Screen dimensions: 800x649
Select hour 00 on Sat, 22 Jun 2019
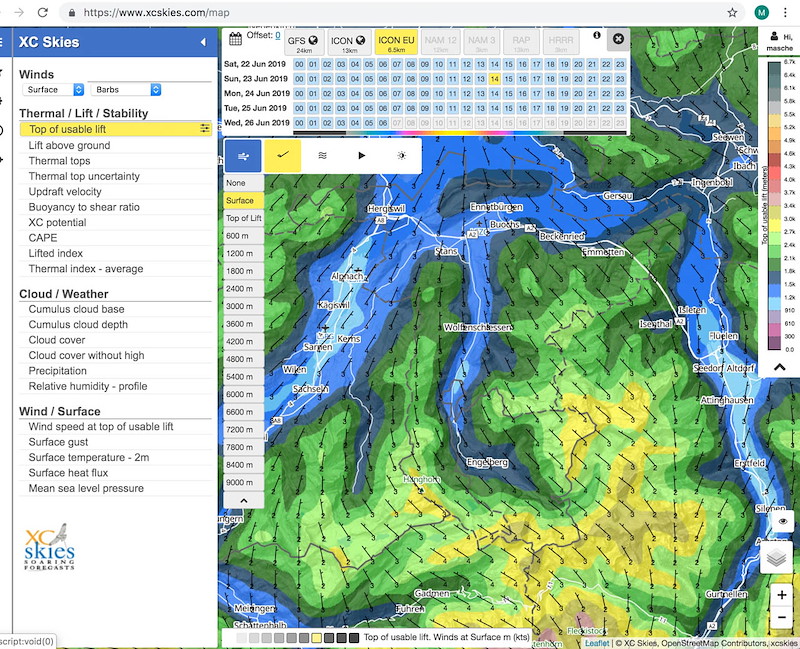coord(299,64)
